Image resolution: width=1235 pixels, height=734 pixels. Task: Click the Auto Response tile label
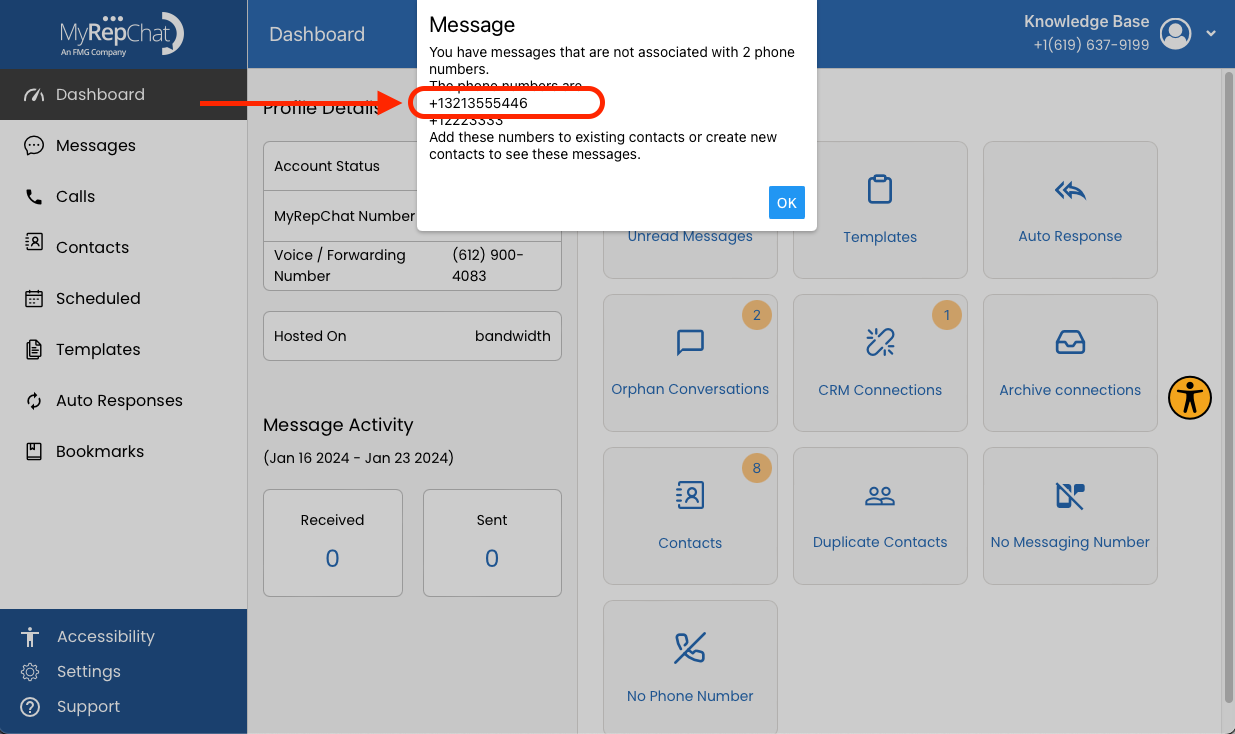point(1070,236)
